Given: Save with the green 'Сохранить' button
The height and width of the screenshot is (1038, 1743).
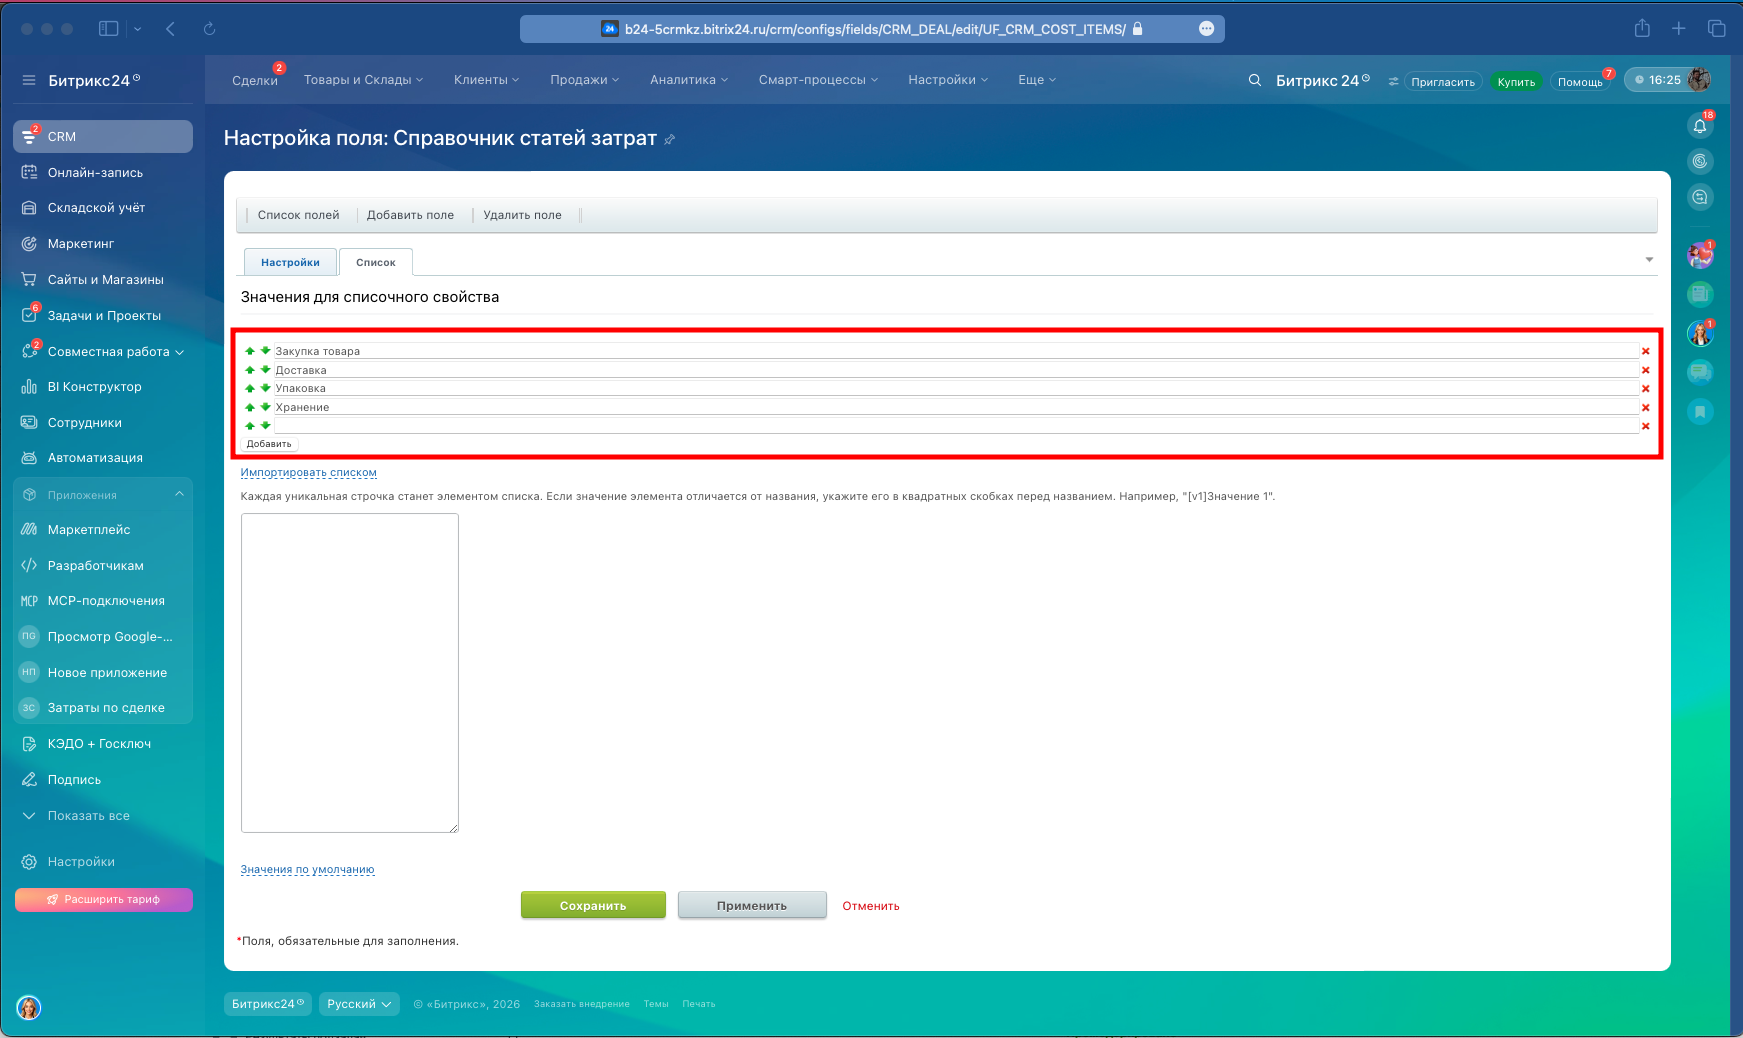Looking at the screenshot, I should [593, 905].
